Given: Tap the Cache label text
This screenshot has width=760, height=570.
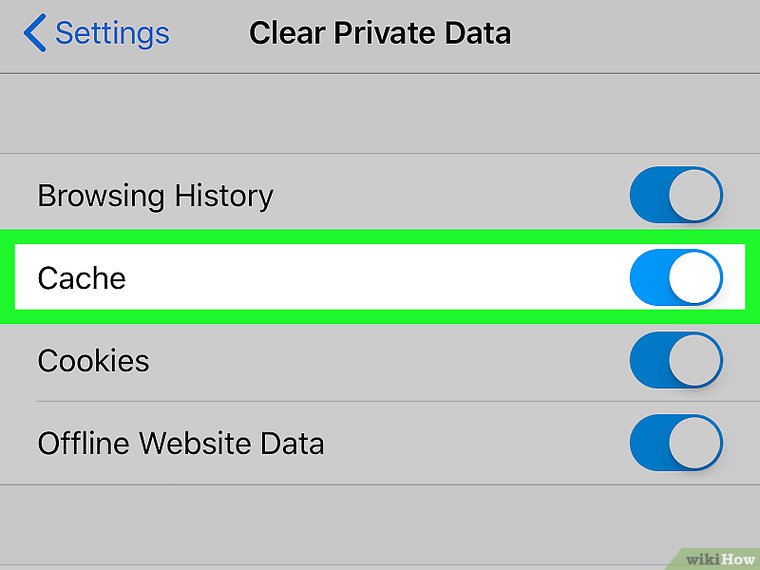Looking at the screenshot, I should (x=82, y=277).
